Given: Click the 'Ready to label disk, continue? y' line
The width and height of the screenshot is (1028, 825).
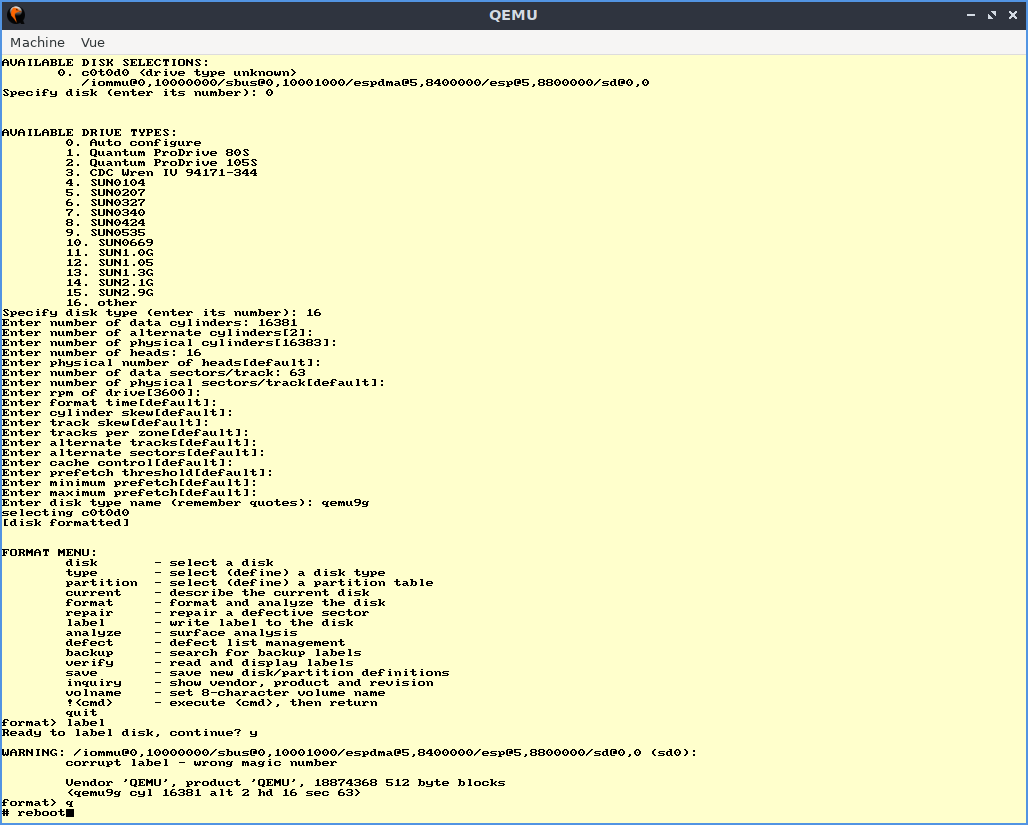Looking at the screenshot, I should (130, 733).
